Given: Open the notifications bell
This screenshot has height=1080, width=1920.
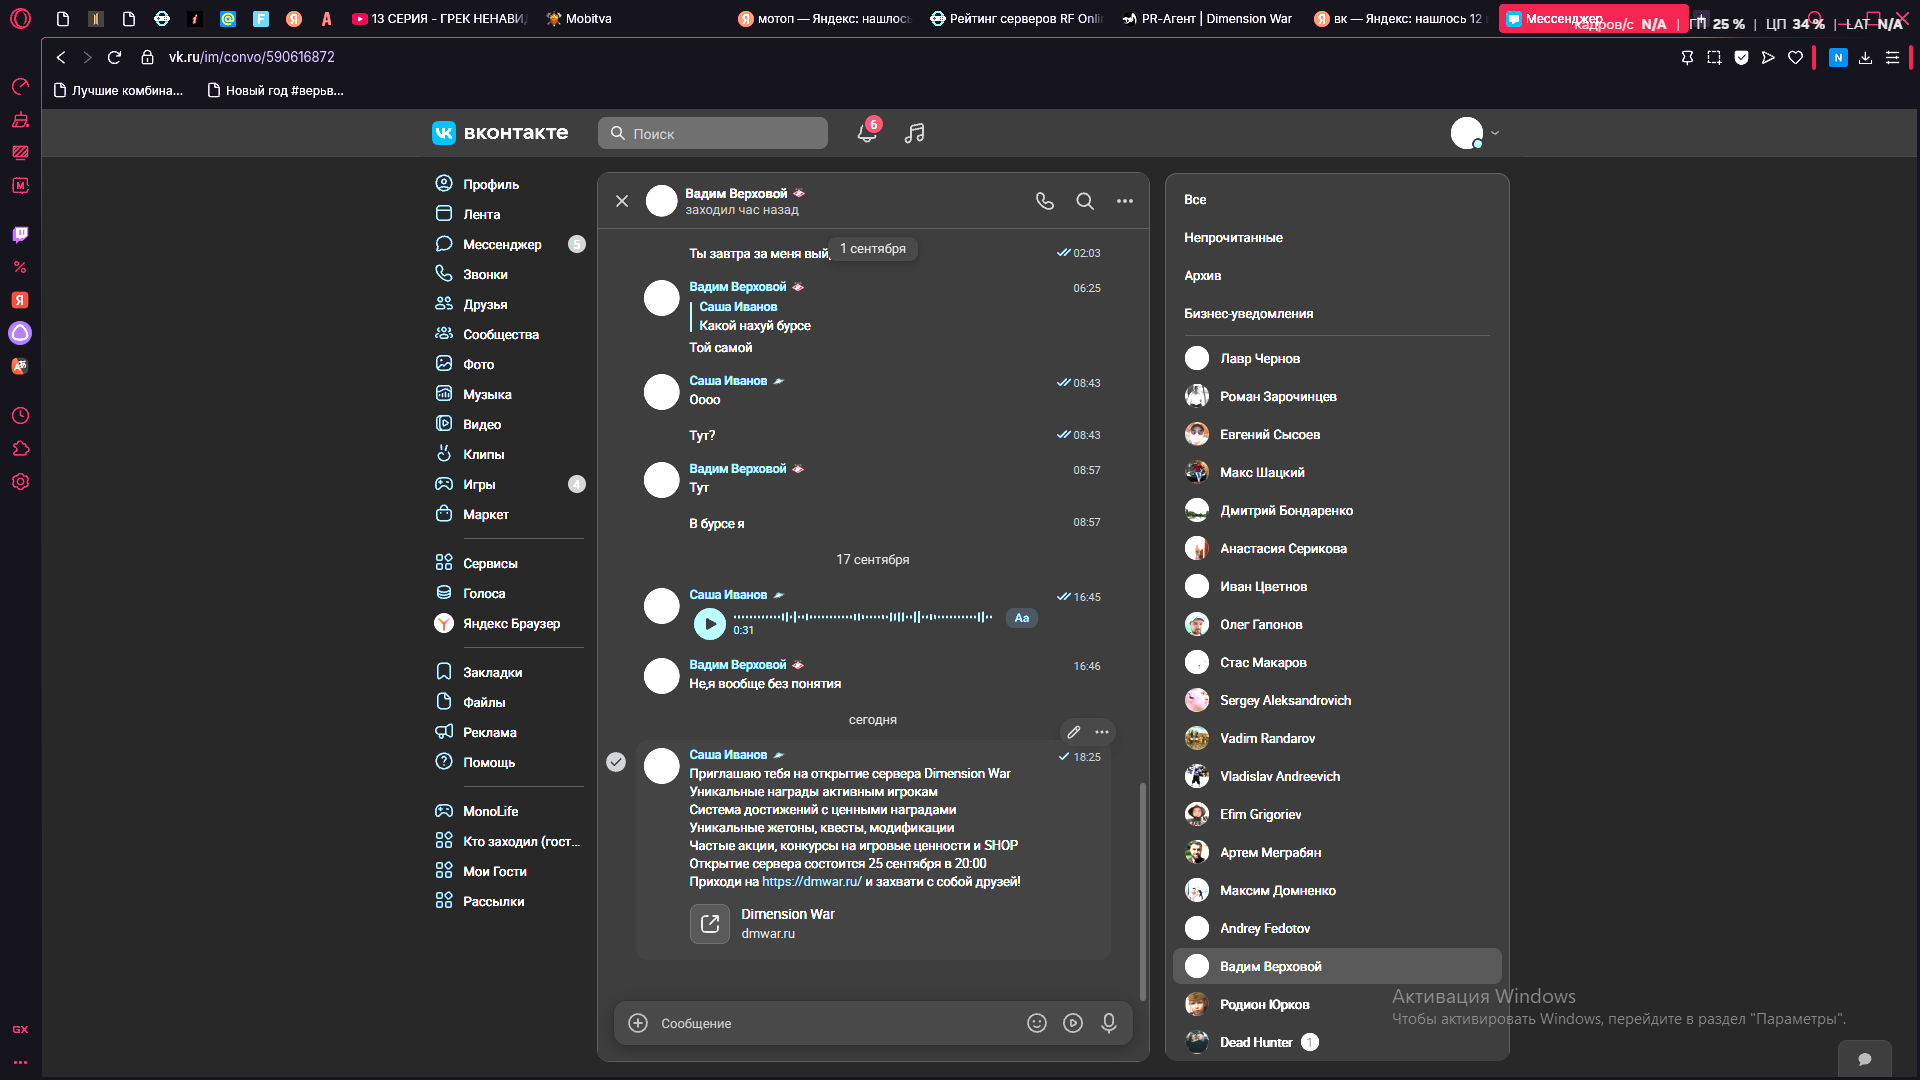Looking at the screenshot, I should [867, 133].
